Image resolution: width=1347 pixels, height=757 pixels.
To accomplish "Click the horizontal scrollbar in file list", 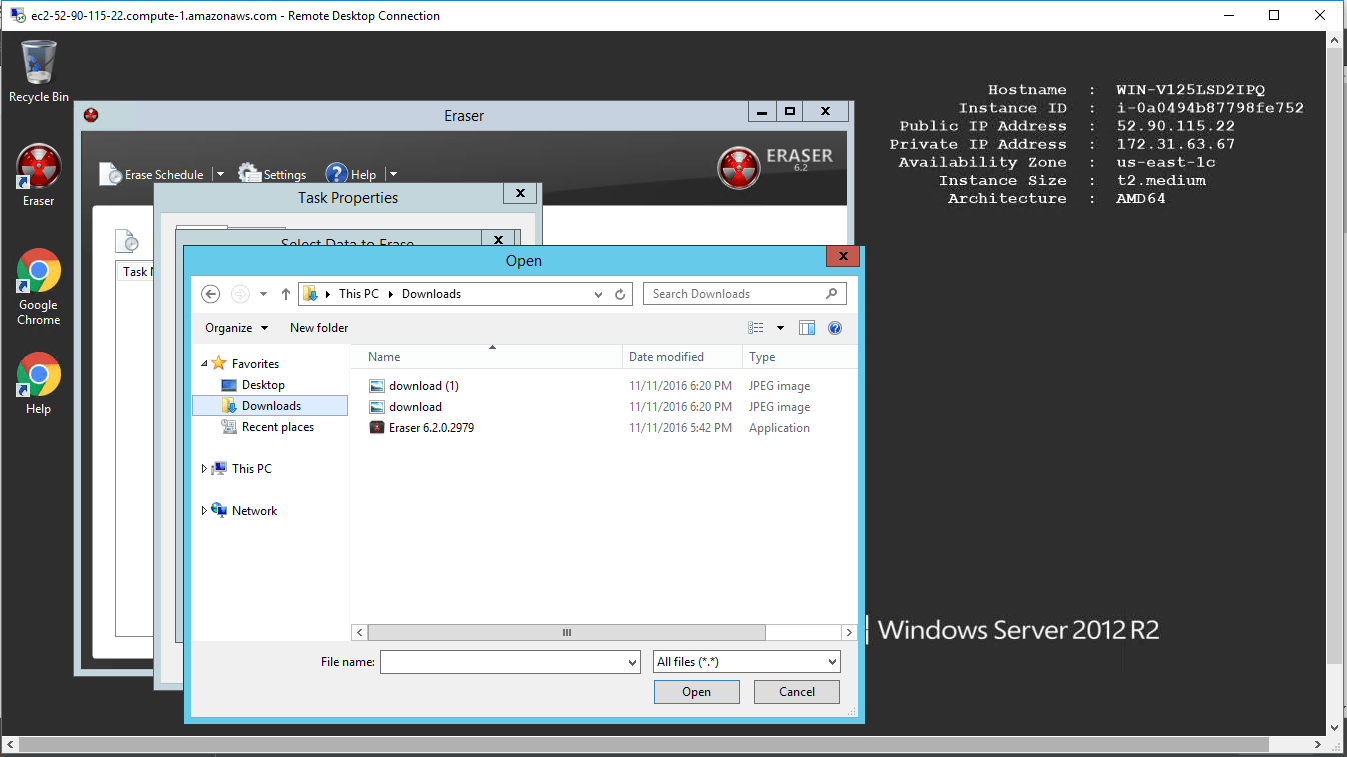I will pyautogui.click(x=566, y=632).
